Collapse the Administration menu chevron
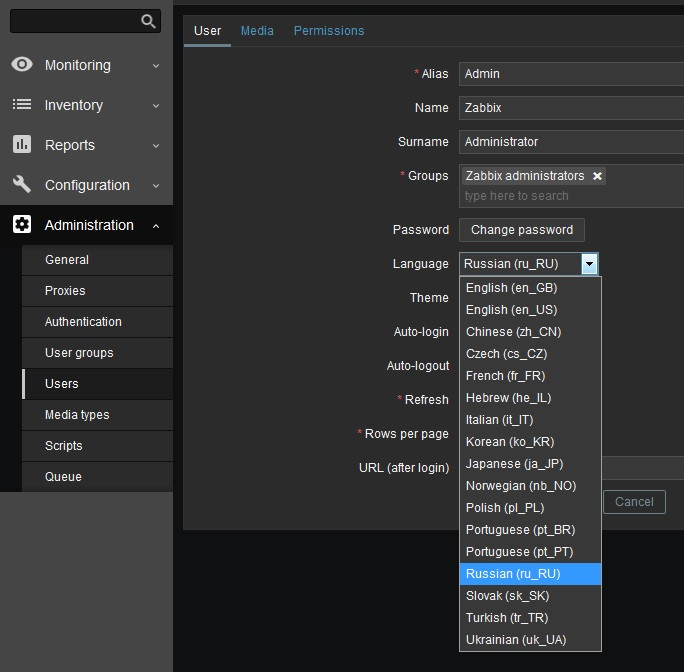The width and height of the screenshot is (684, 672). pyautogui.click(x=156, y=226)
